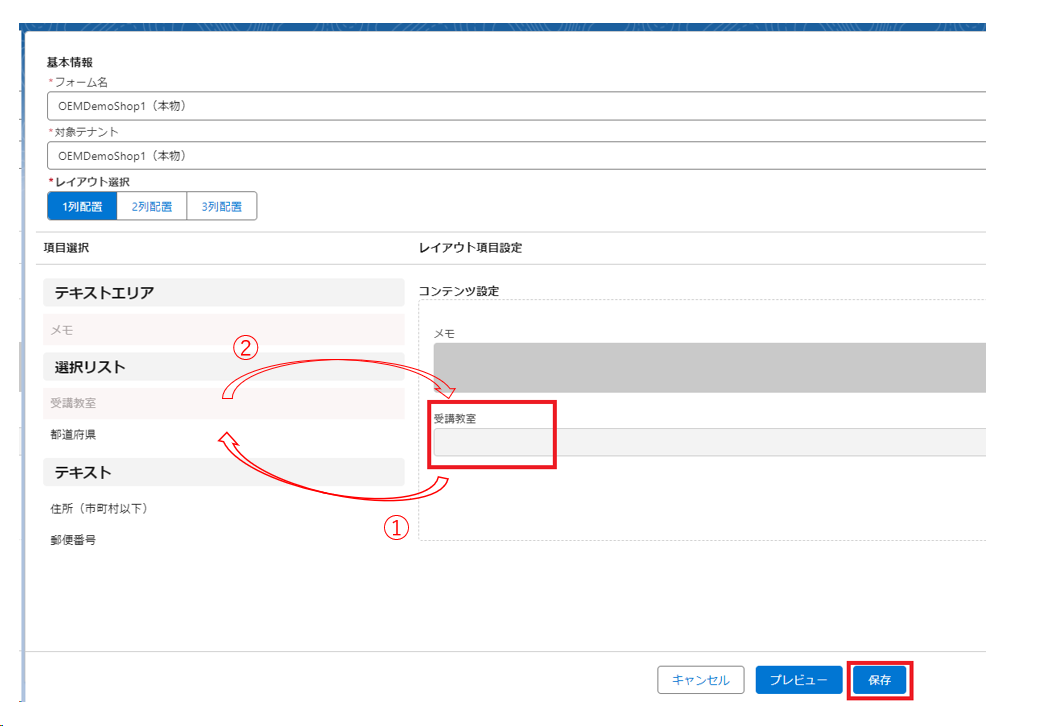Click the circled number 2 annotation marker
1050x726 pixels.
coord(245,347)
